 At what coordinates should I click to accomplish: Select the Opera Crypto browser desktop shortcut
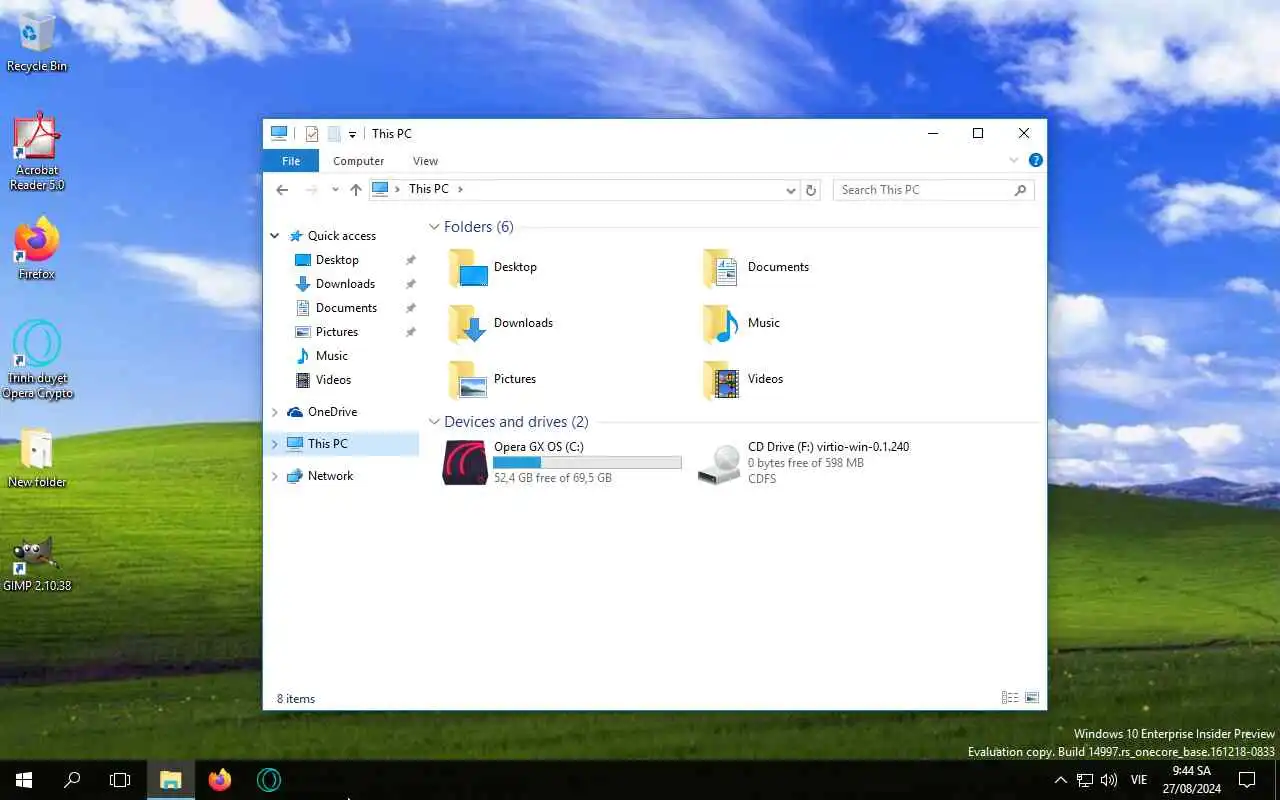tap(37, 360)
